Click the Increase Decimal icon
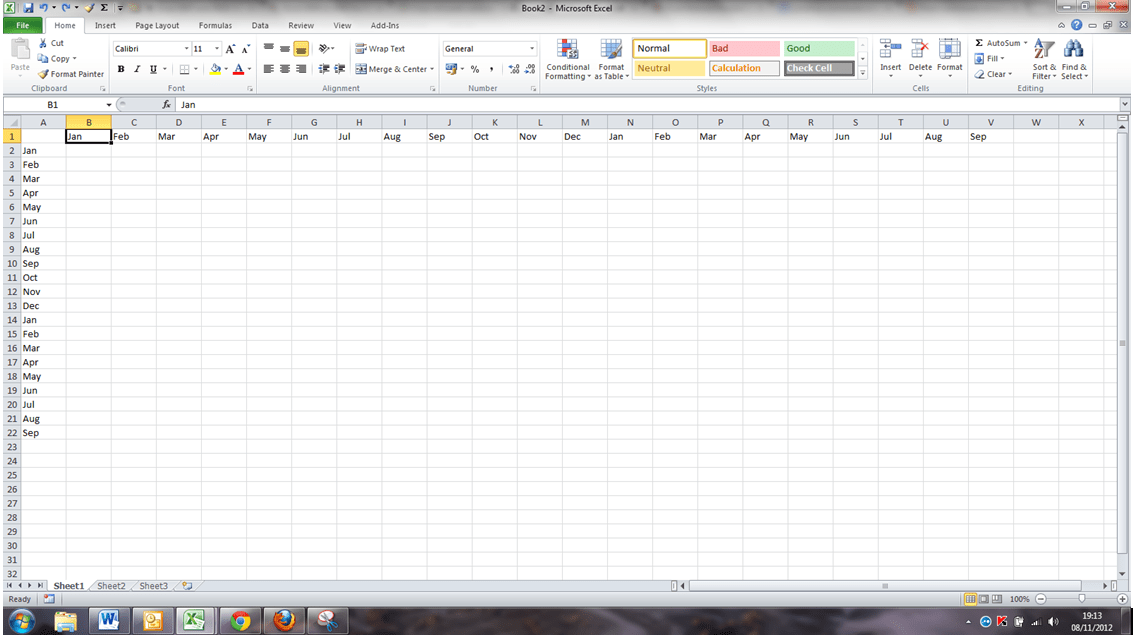Viewport: 1137px width, 635px height. click(512, 69)
